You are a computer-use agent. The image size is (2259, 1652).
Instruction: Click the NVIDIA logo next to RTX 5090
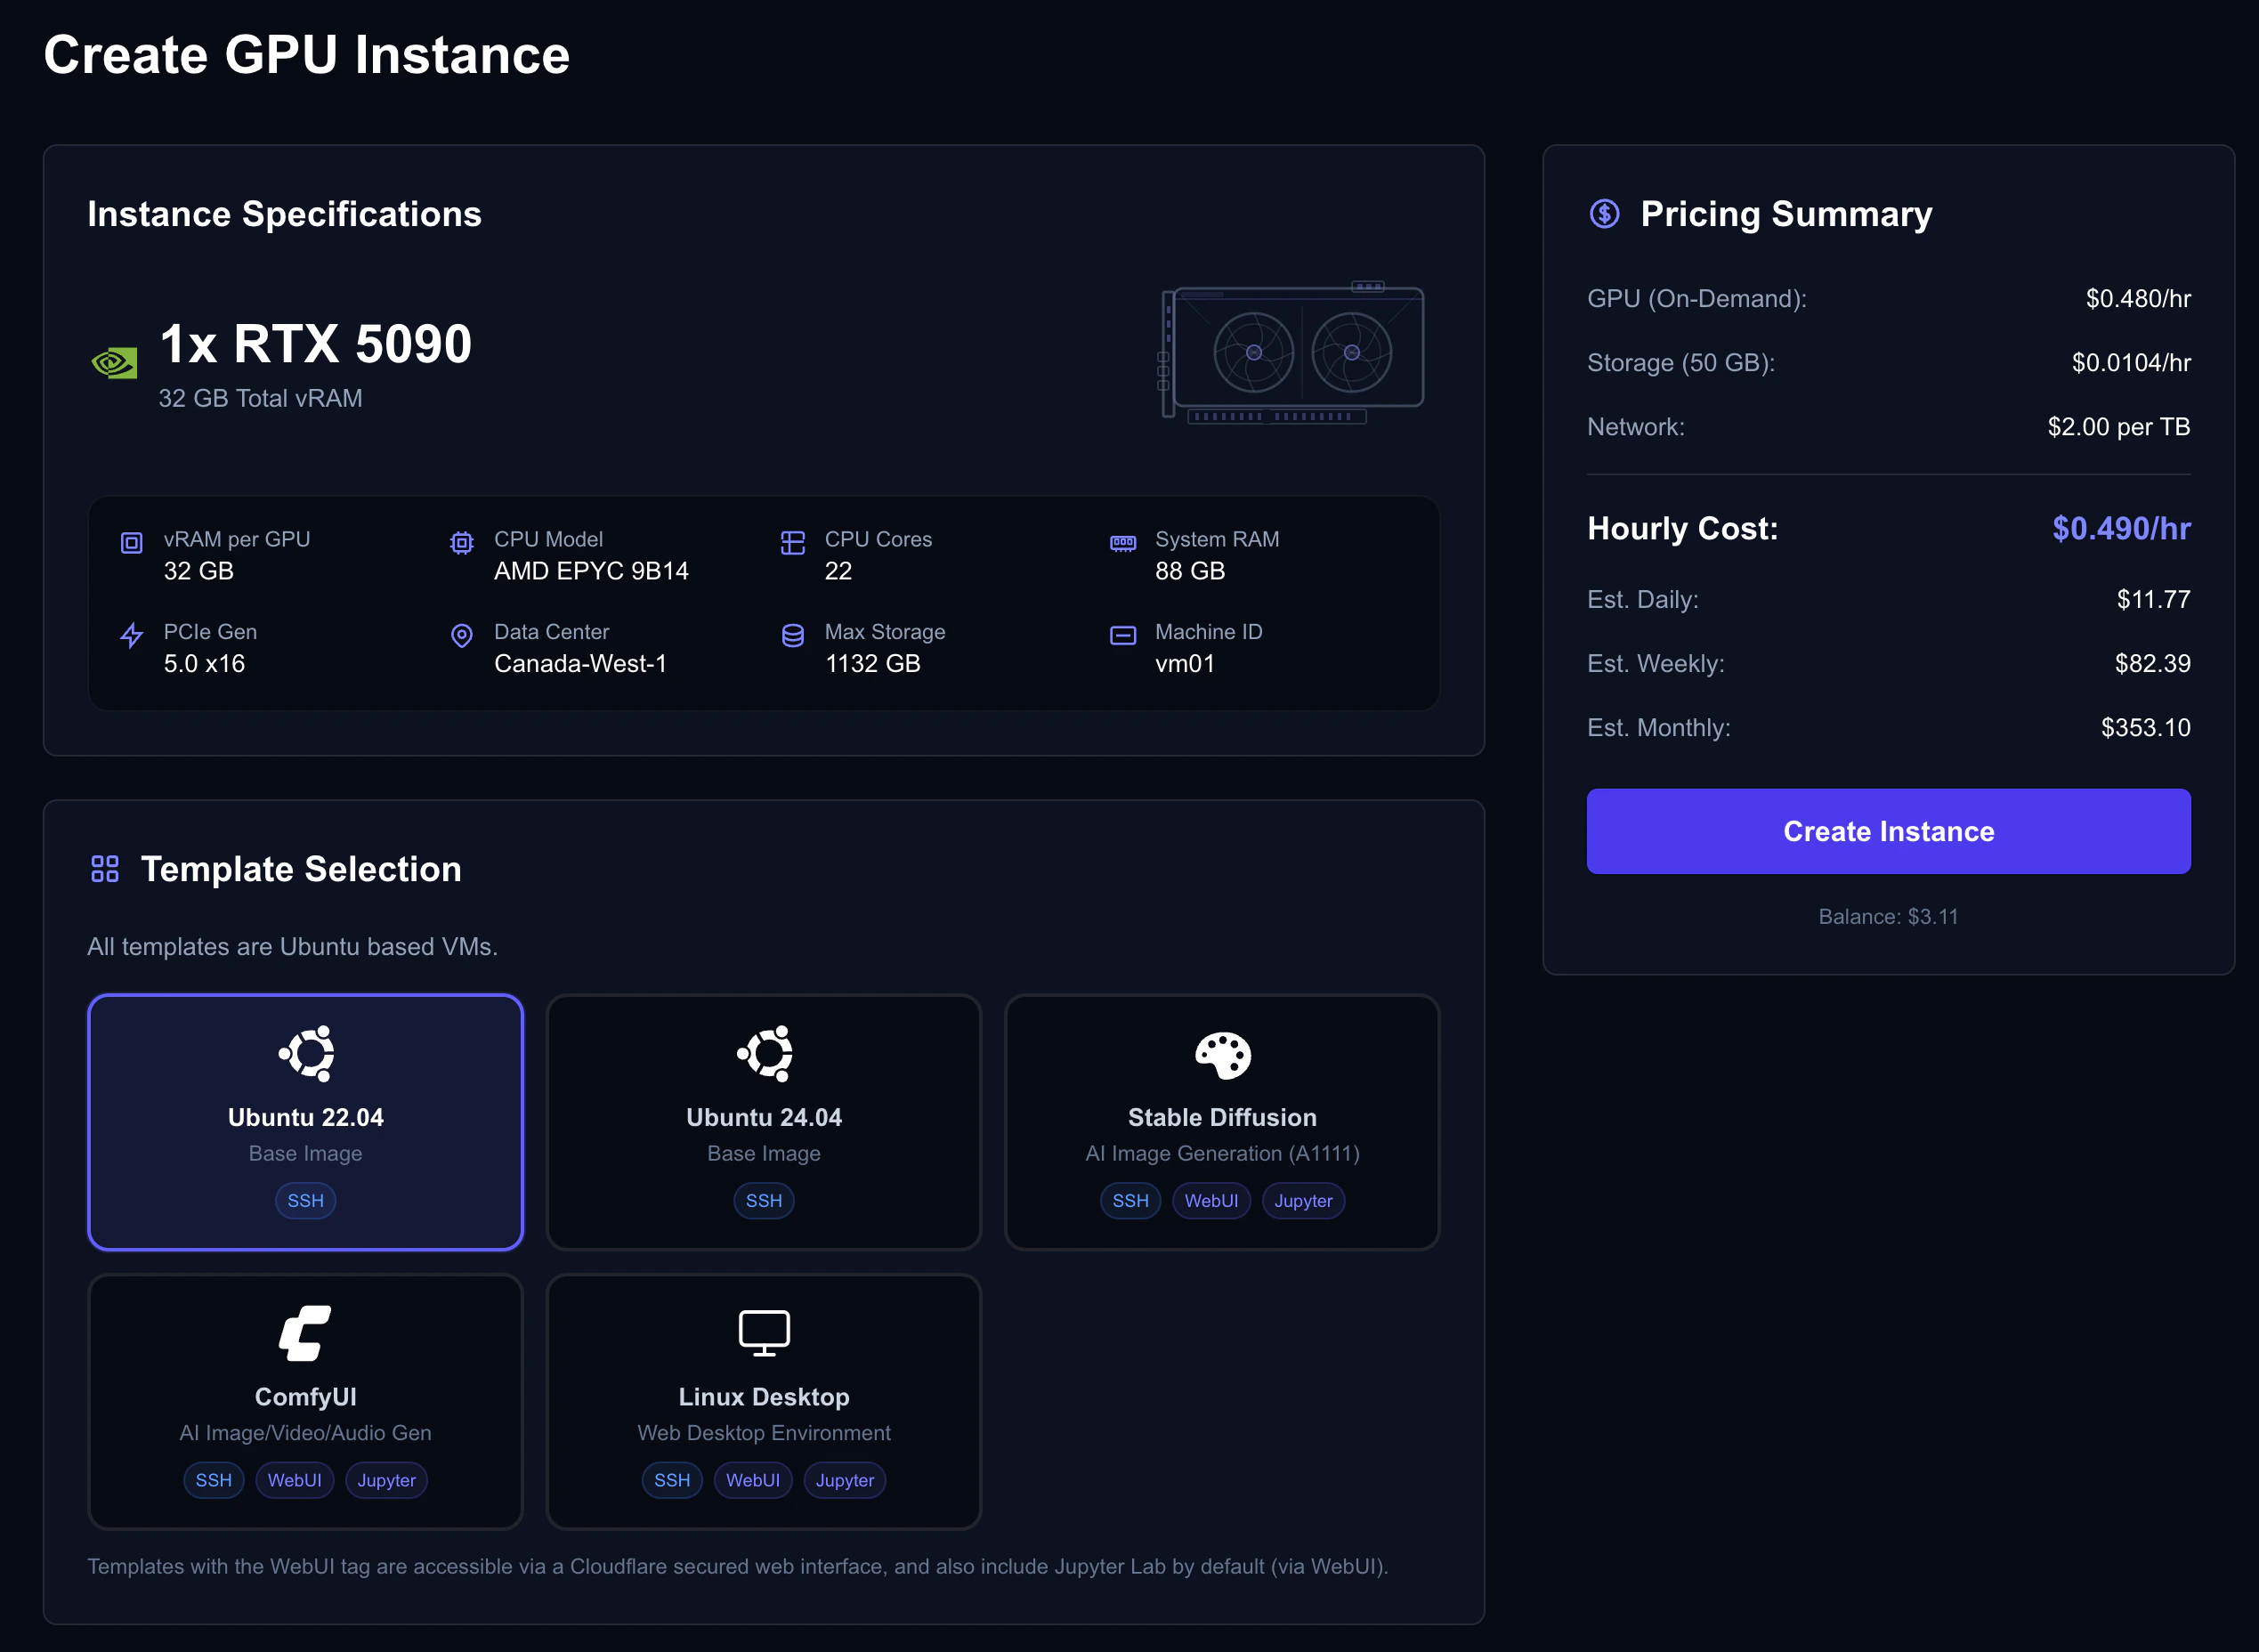pyautogui.click(x=114, y=362)
